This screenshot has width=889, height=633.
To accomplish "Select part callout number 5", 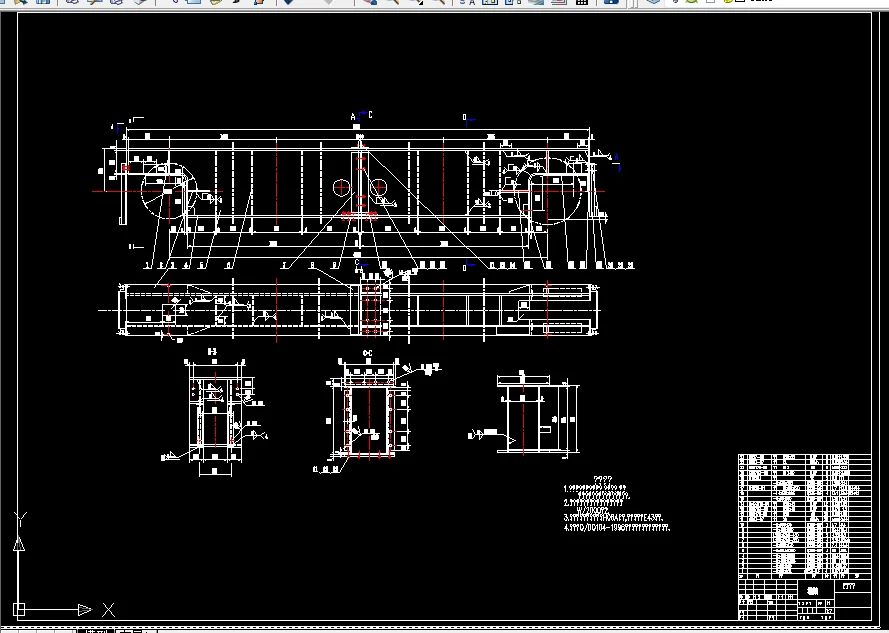I will [201, 265].
